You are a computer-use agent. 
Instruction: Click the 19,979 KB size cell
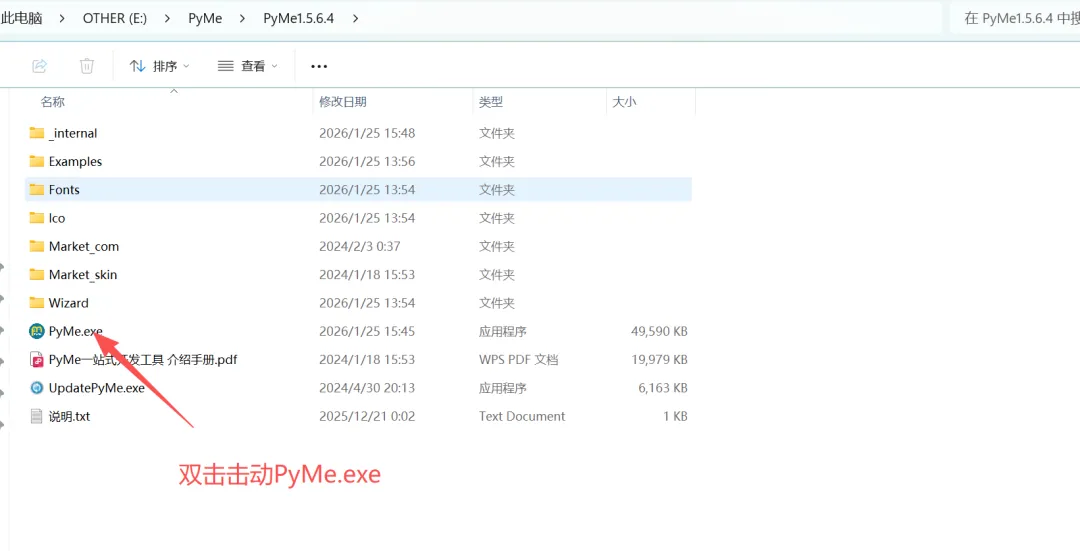[659, 360]
